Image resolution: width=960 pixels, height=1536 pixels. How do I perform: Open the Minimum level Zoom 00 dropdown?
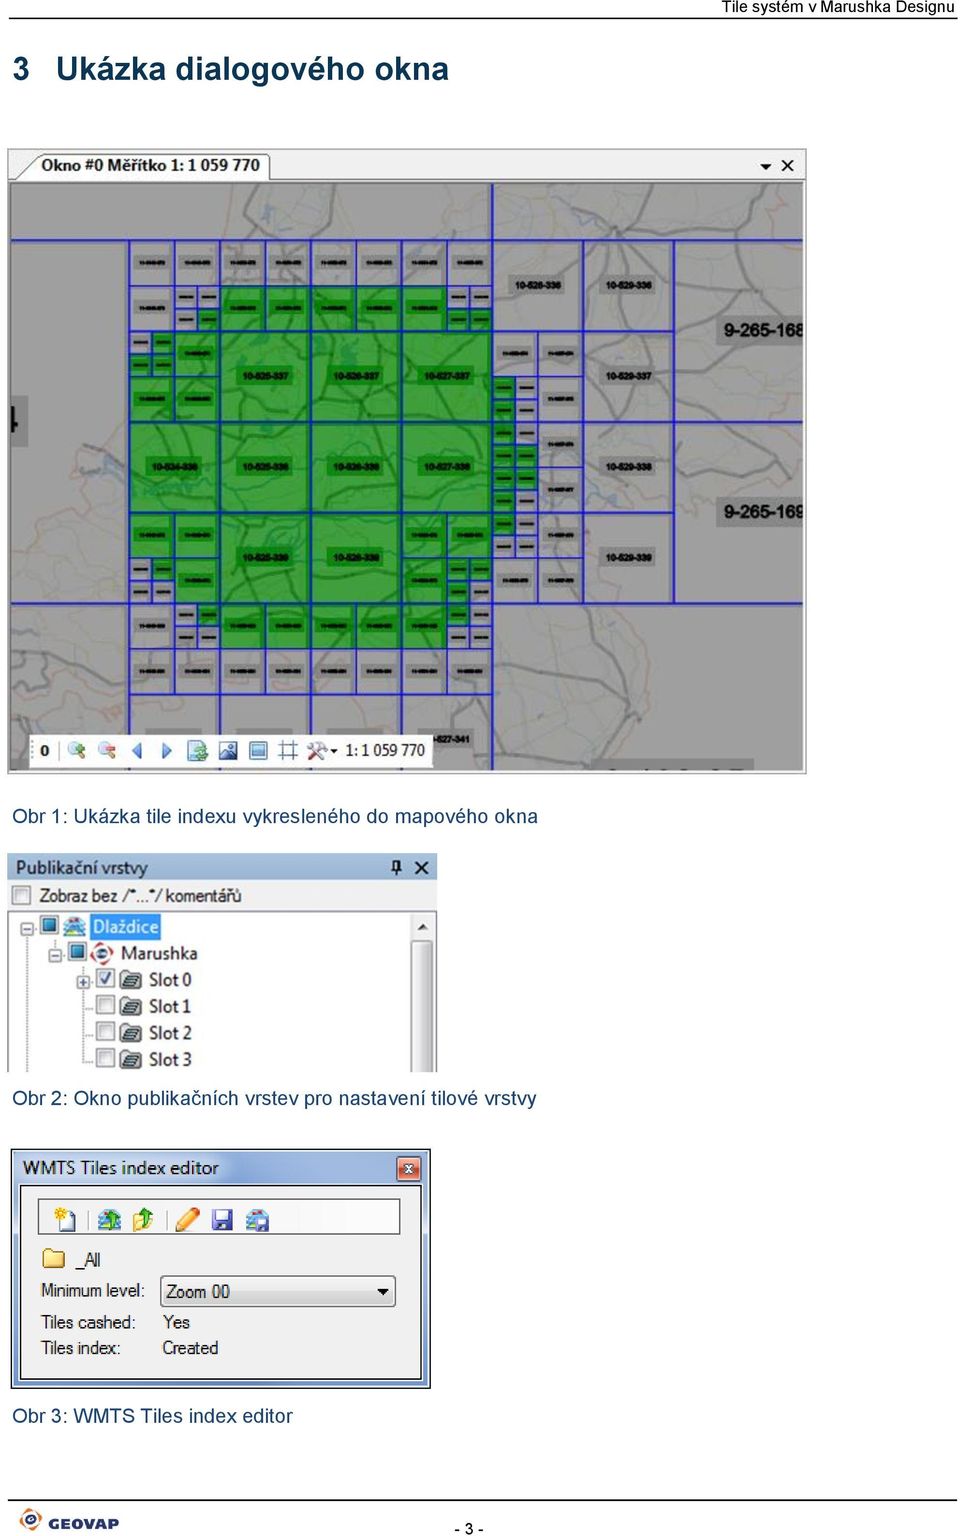click(x=278, y=1291)
